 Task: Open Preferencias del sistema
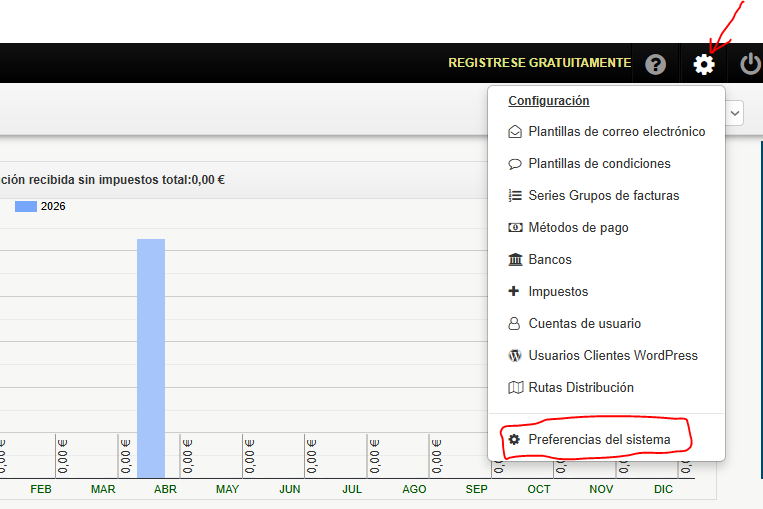coord(599,439)
